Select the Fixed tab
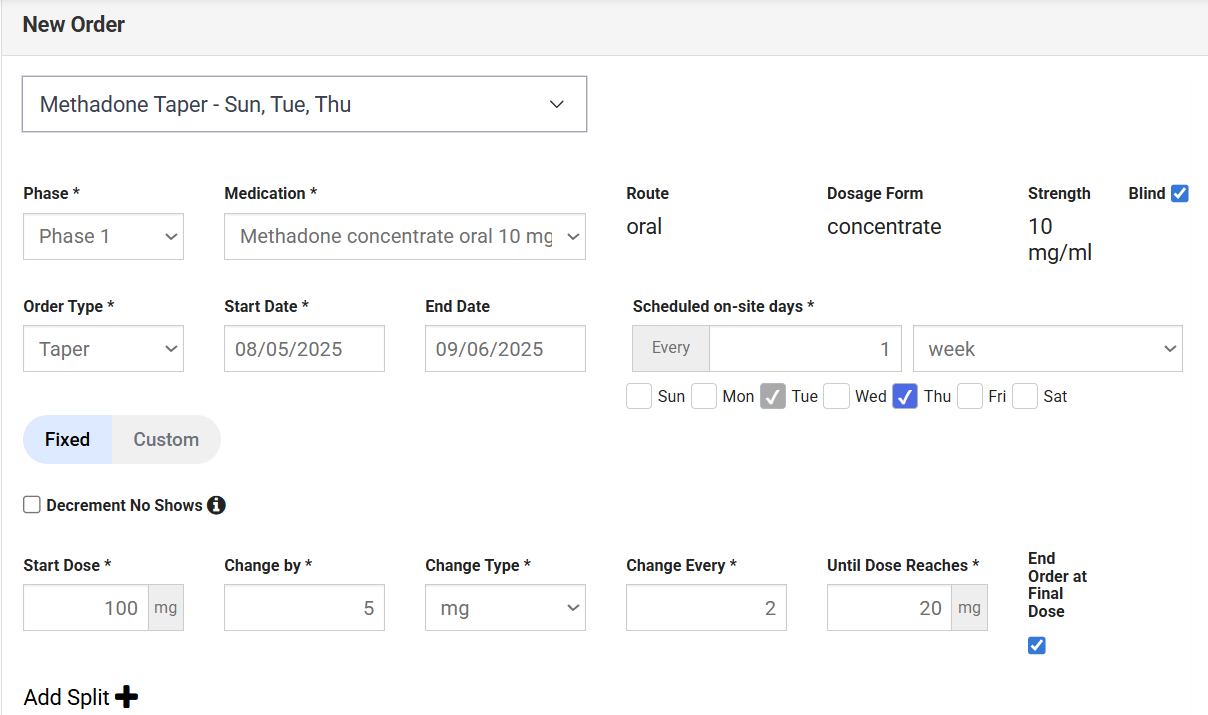 67,440
